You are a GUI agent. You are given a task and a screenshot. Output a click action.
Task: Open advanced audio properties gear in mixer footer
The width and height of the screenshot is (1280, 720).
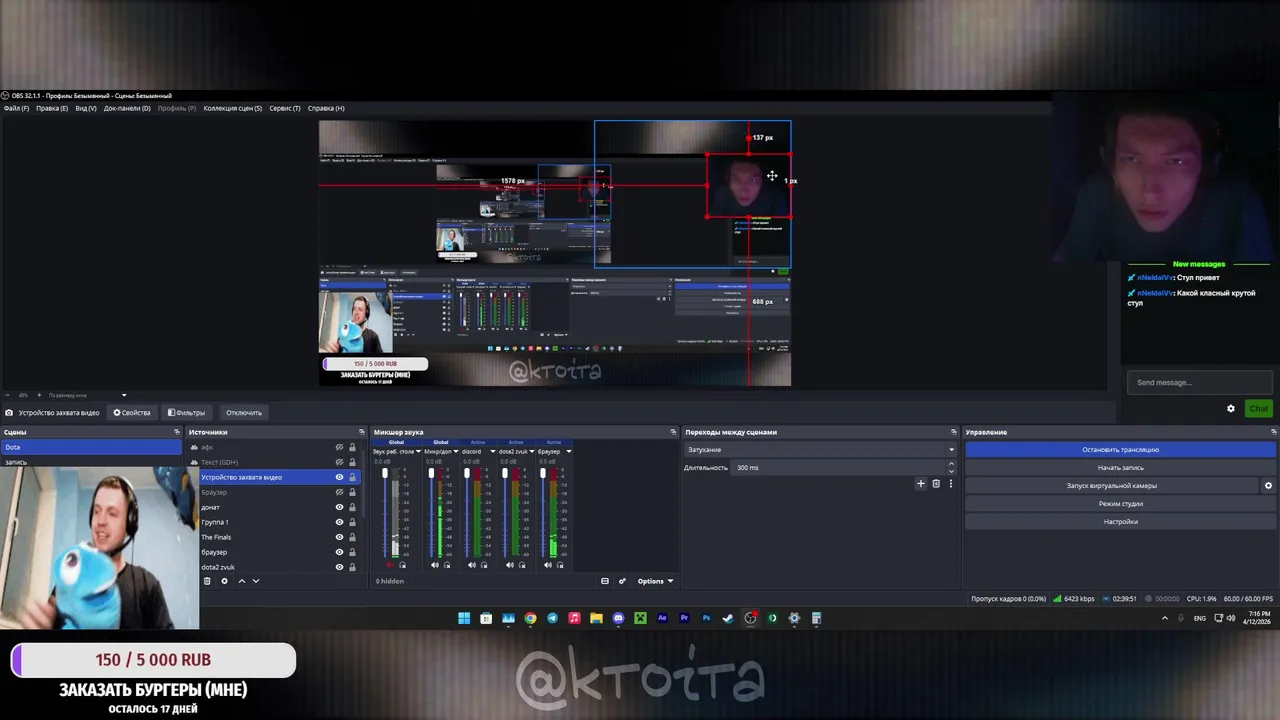click(622, 581)
